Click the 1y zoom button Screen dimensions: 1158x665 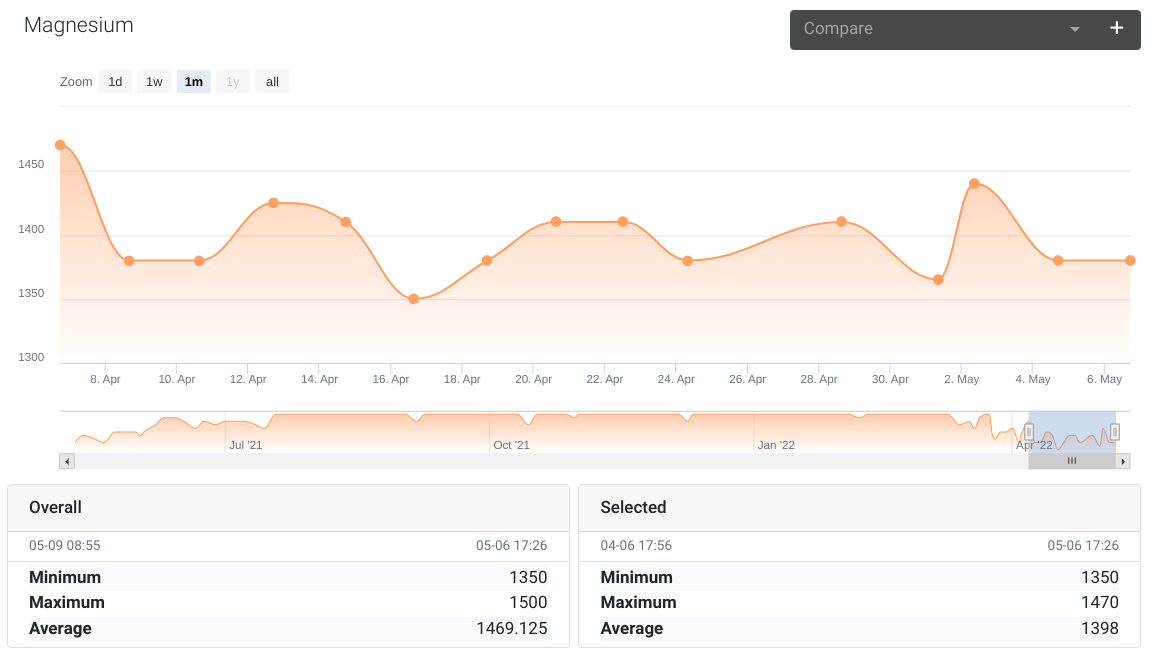[233, 81]
